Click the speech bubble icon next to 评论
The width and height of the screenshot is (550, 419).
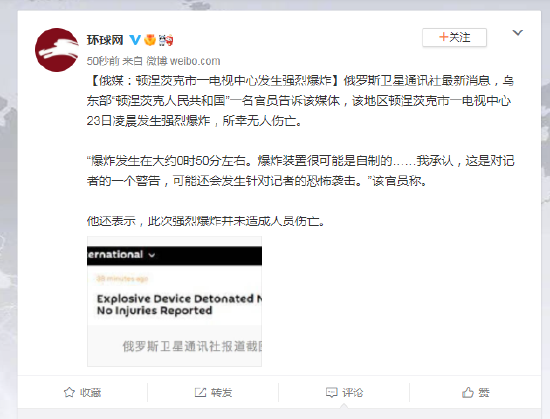(331, 392)
